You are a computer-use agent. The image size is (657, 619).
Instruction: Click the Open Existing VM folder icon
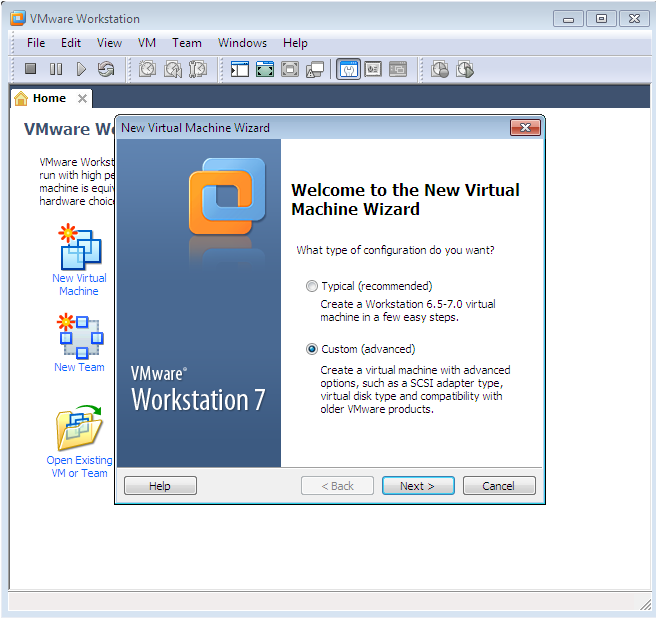click(79, 427)
